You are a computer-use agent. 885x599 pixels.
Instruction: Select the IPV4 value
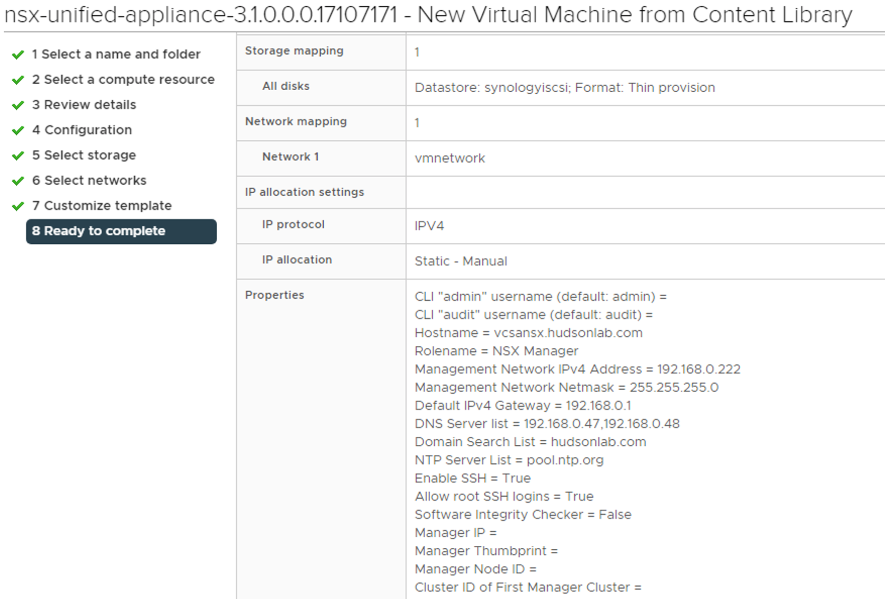pyautogui.click(x=430, y=226)
